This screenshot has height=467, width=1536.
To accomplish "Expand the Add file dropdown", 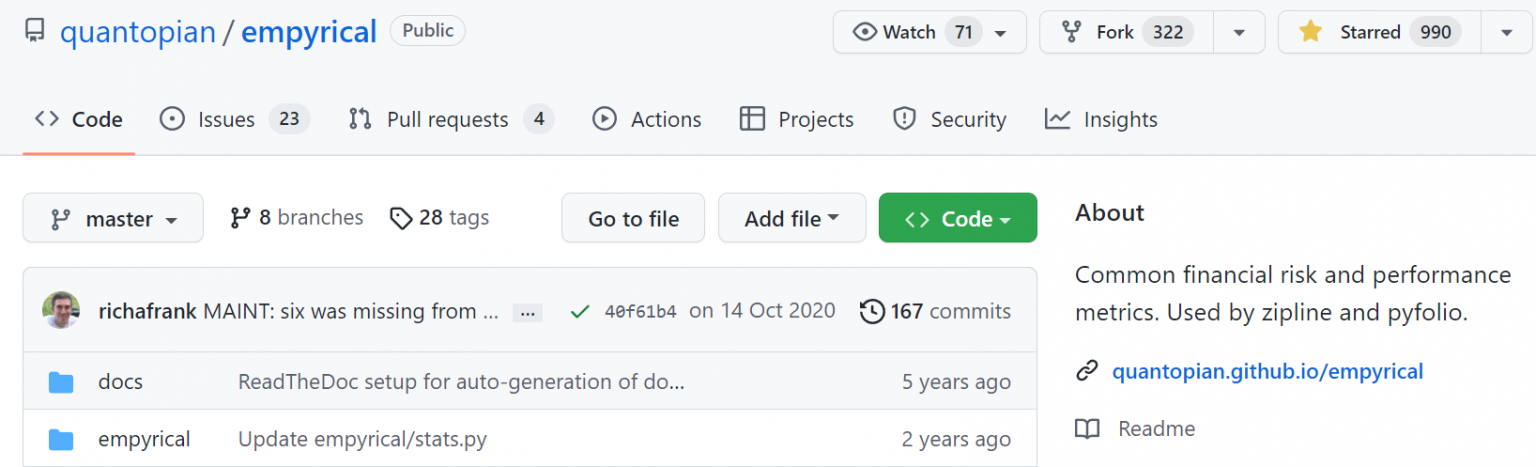I will click(x=791, y=218).
